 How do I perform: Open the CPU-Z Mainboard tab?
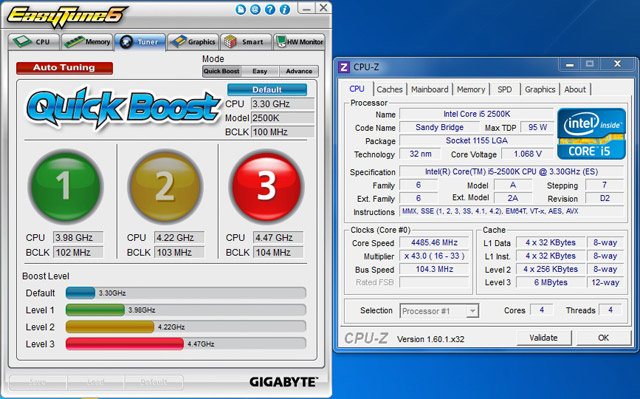pos(429,89)
